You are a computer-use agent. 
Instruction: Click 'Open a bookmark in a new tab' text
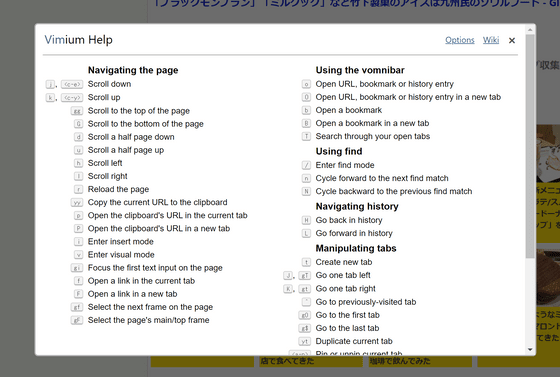372,124
